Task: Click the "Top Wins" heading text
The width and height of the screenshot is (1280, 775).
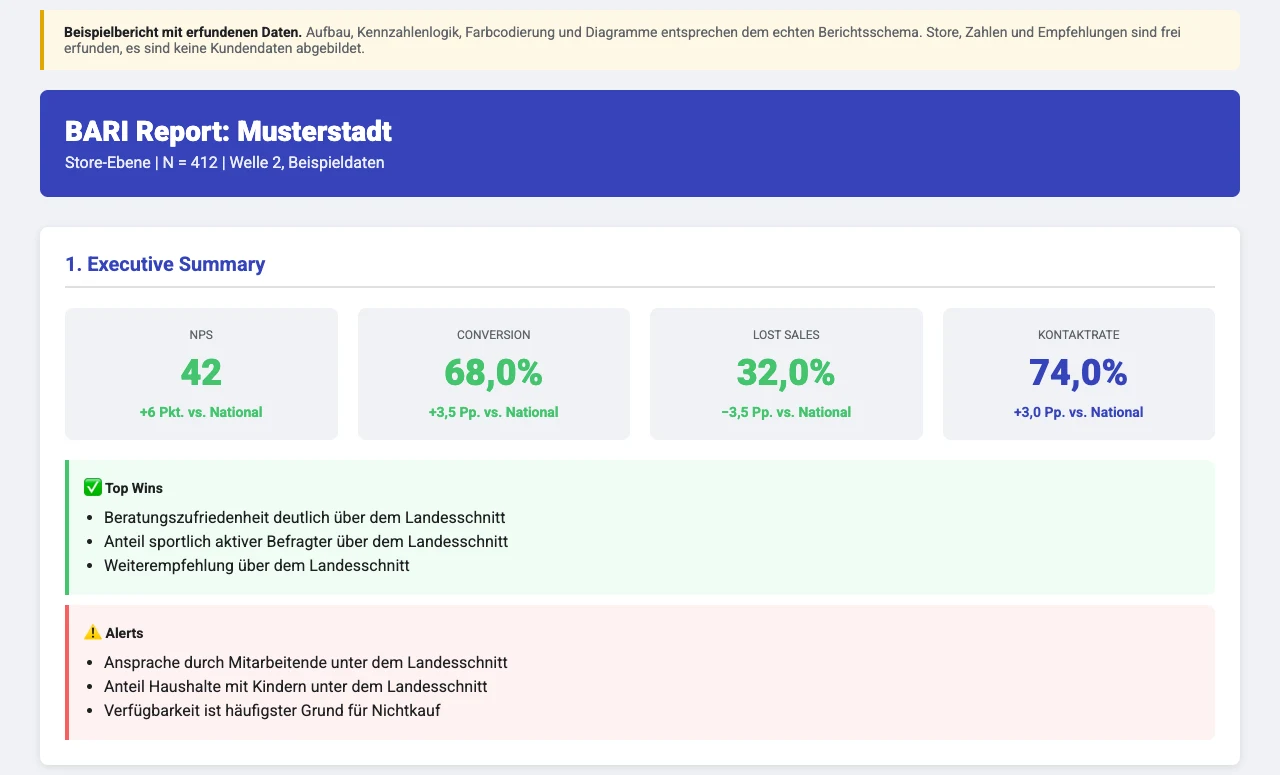Action: tap(134, 489)
